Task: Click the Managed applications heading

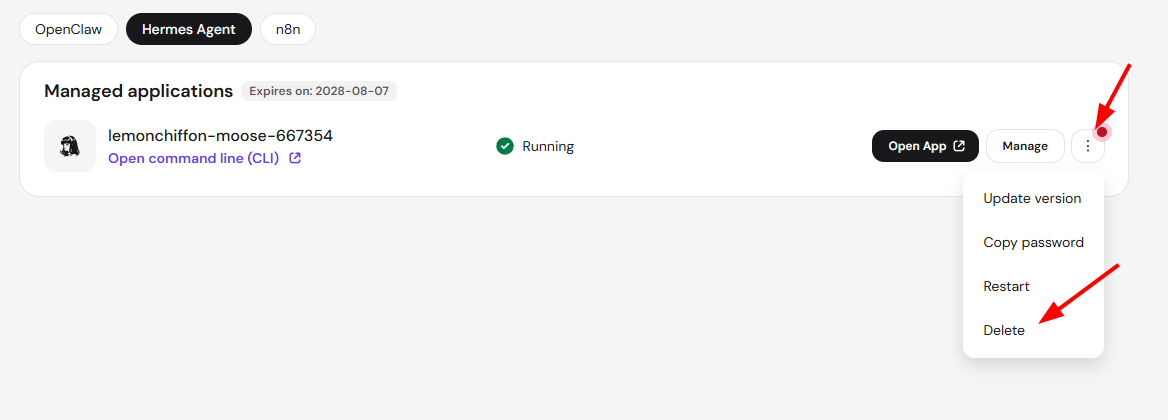Action: [139, 91]
